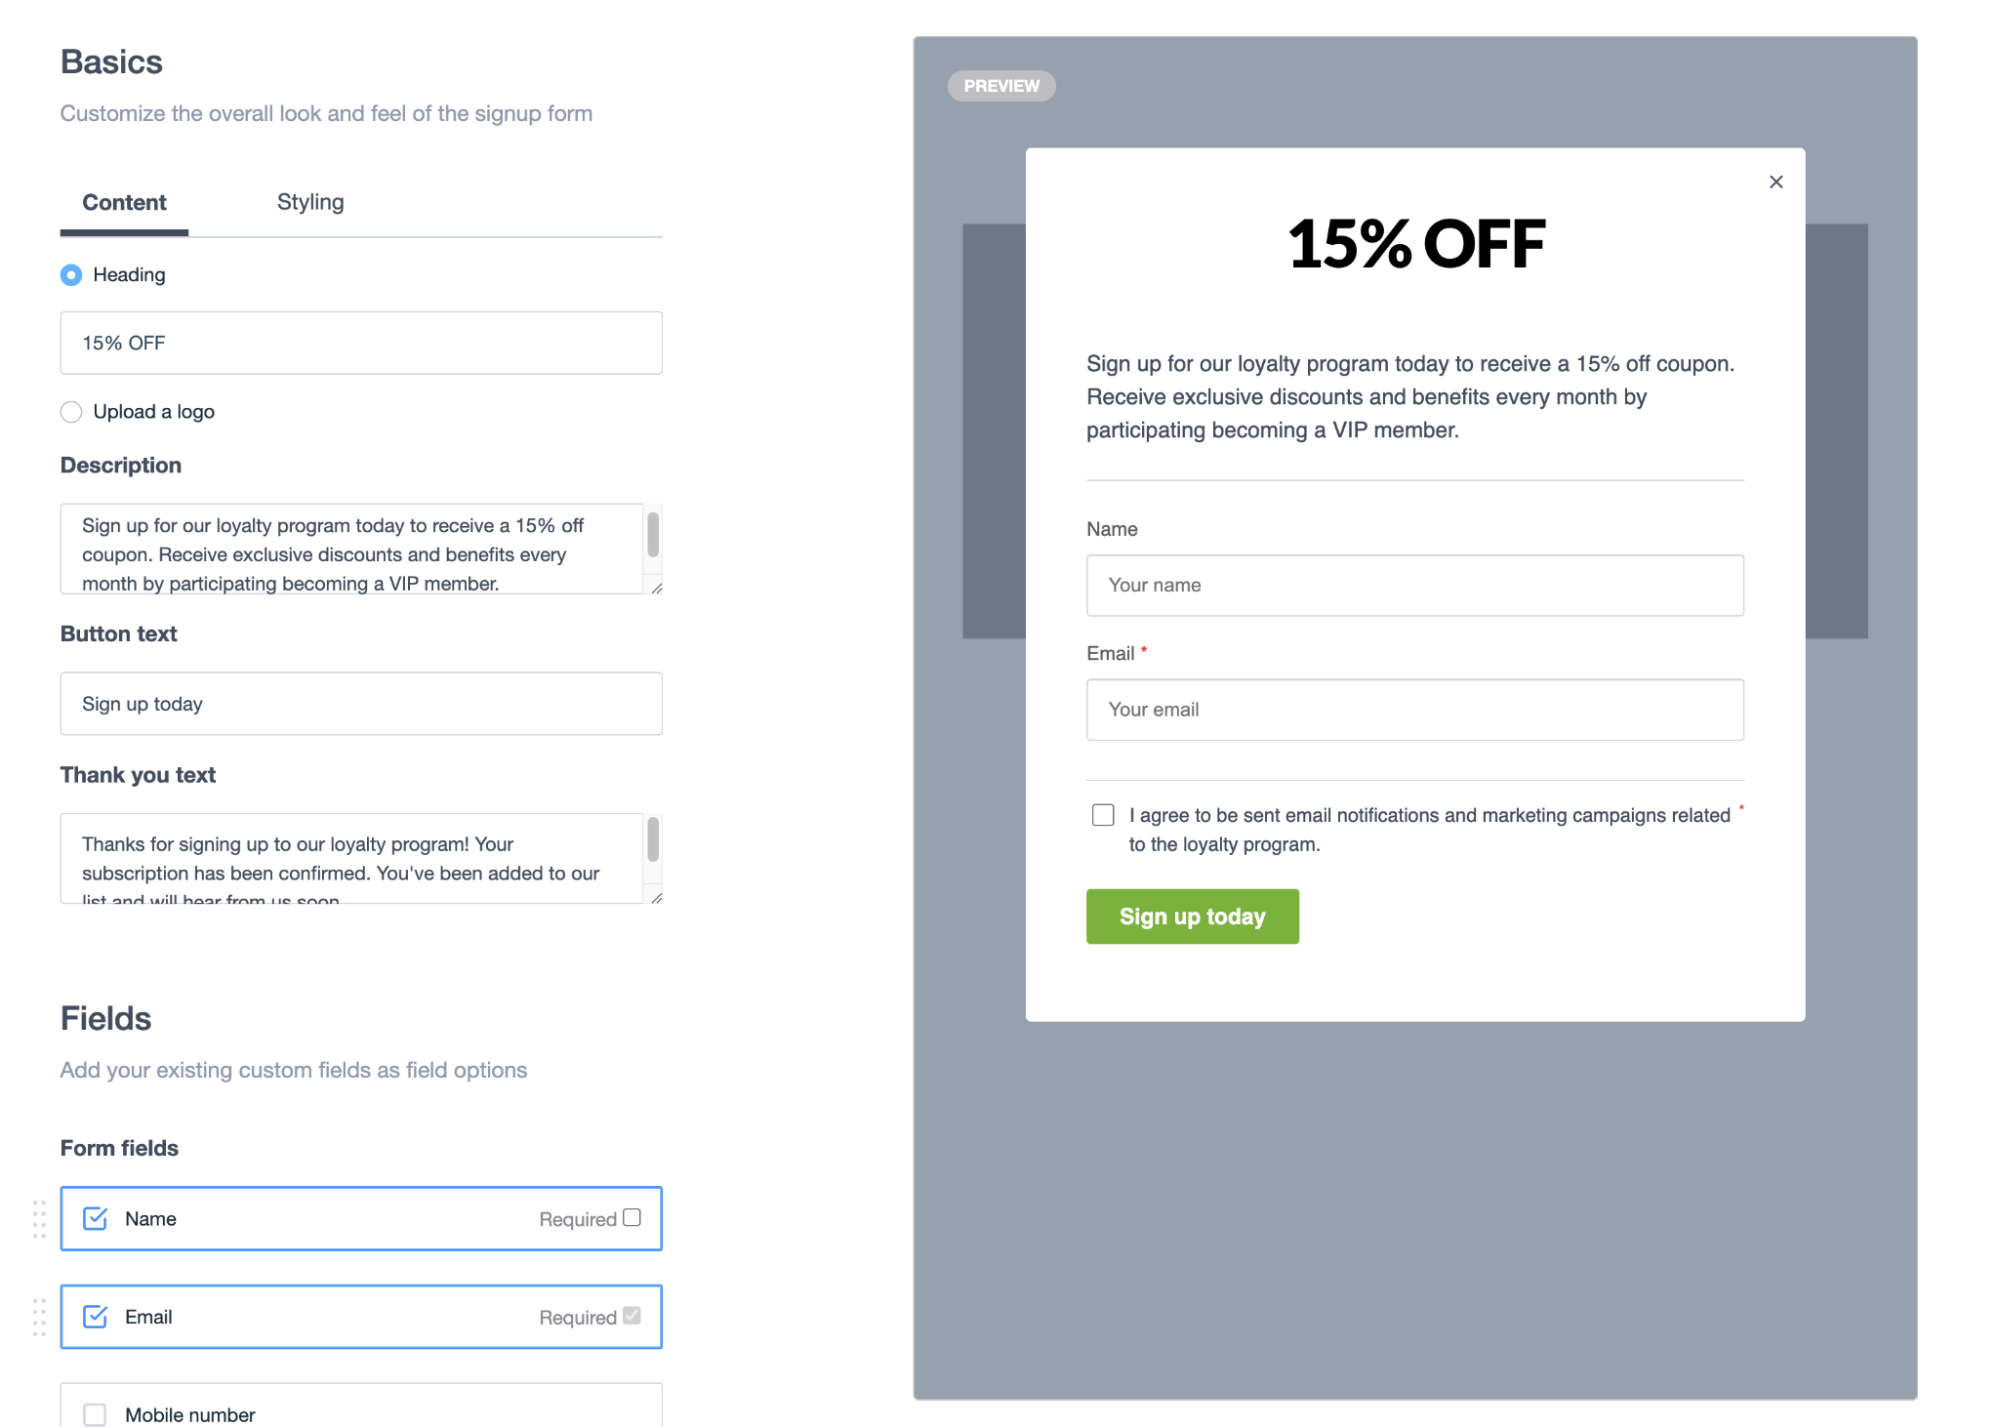This screenshot has width=1999, height=1428.
Task: Select the "Heading" radio option
Action: coord(71,274)
